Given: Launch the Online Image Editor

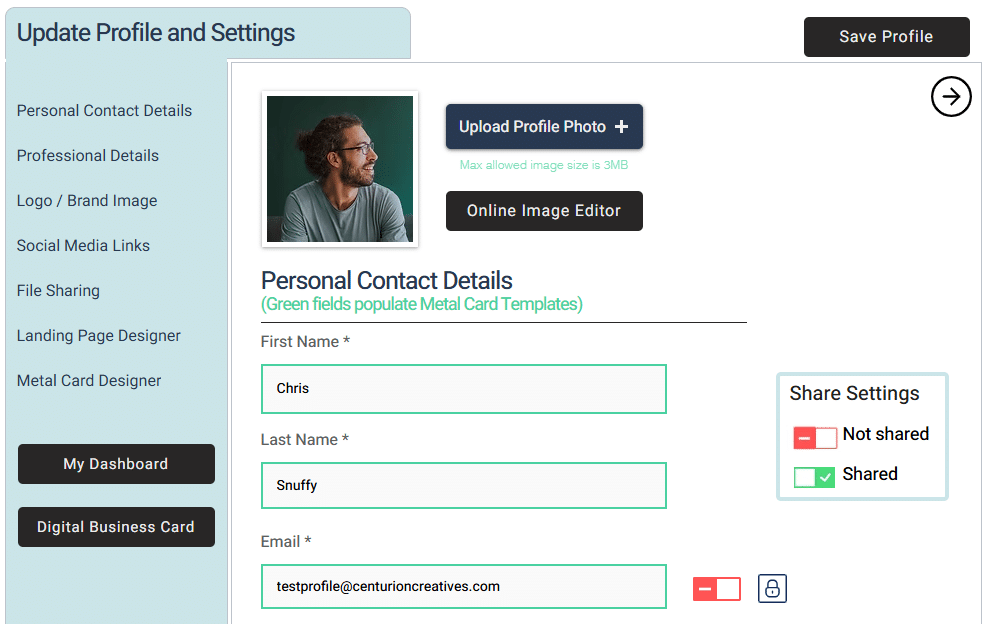Looking at the screenshot, I should coord(544,211).
